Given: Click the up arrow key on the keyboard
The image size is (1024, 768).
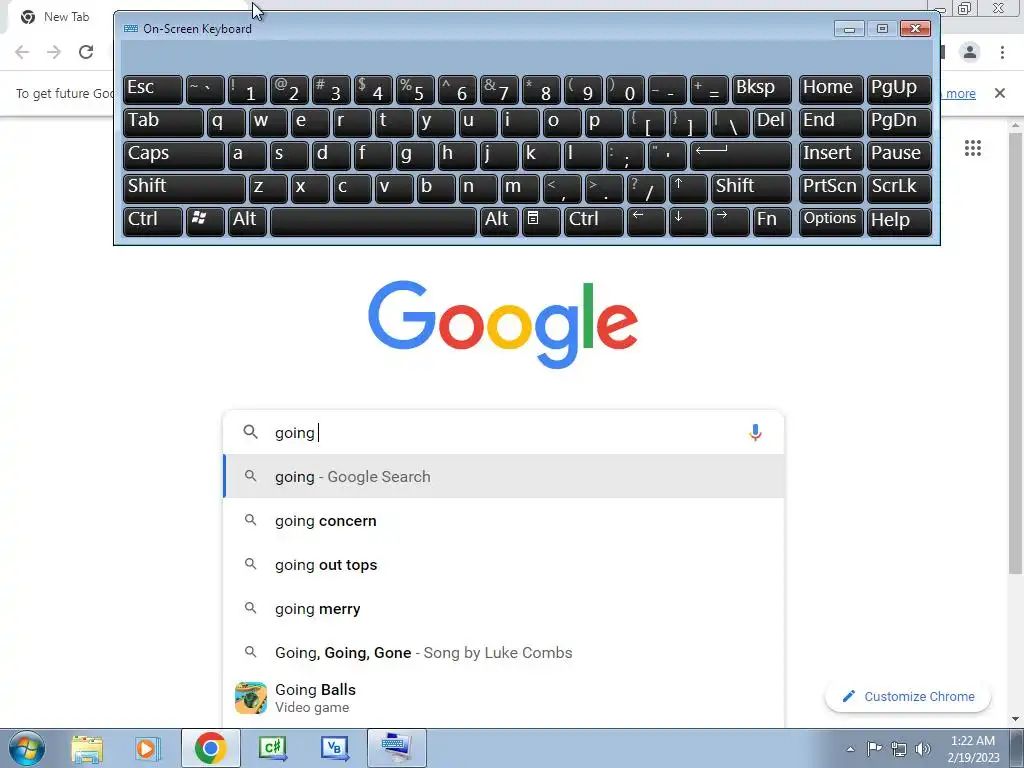Looking at the screenshot, I should (x=688, y=188).
